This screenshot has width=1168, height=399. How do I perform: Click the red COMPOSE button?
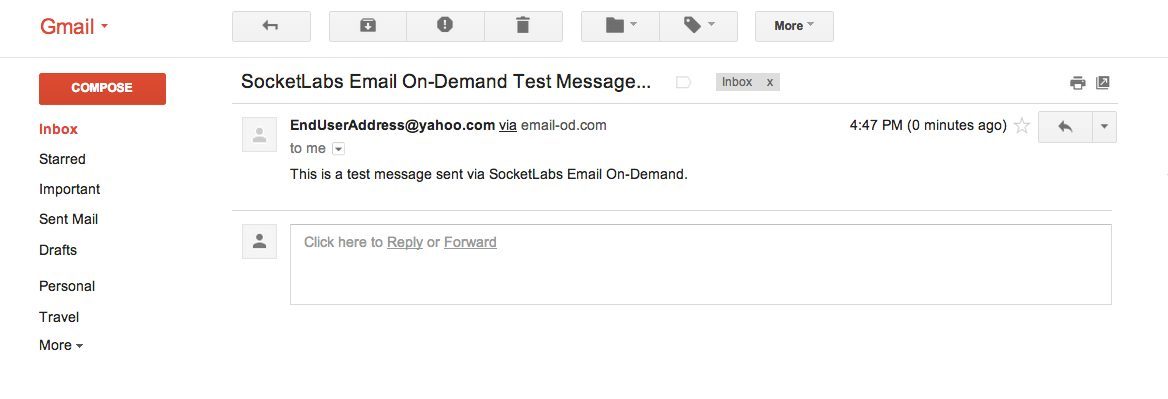pyautogui.click(x=102, y=88)
